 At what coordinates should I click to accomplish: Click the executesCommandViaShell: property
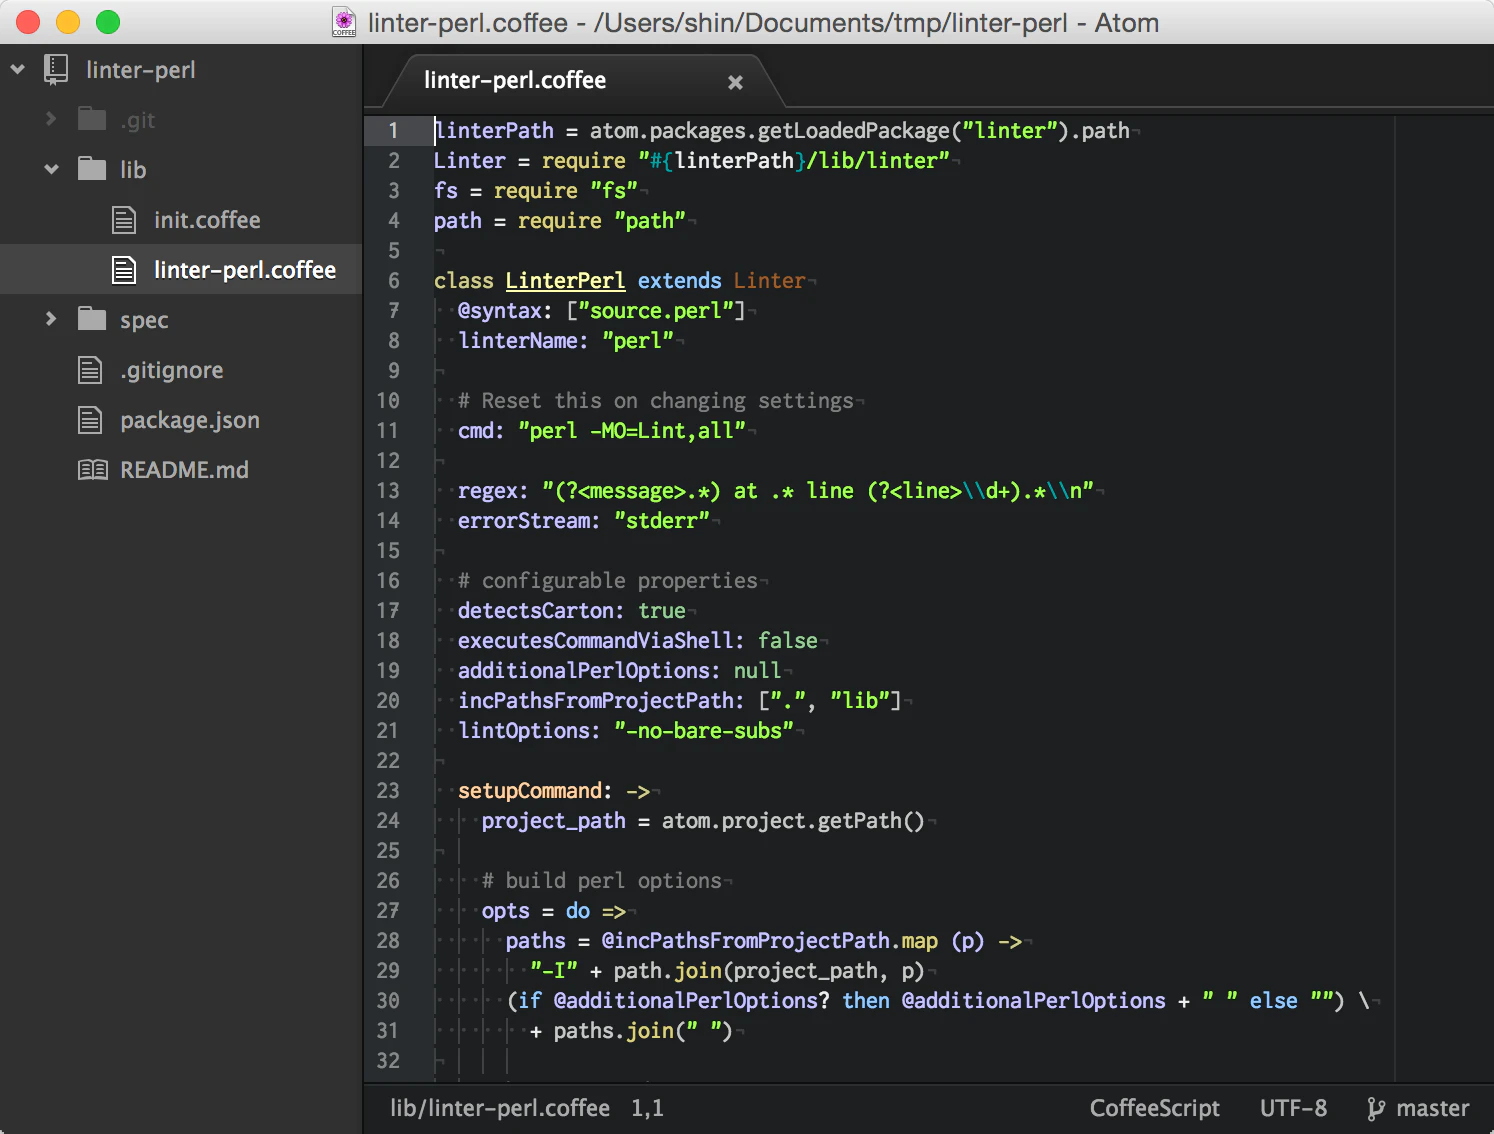pyautogui.click(x=601, y=641)
